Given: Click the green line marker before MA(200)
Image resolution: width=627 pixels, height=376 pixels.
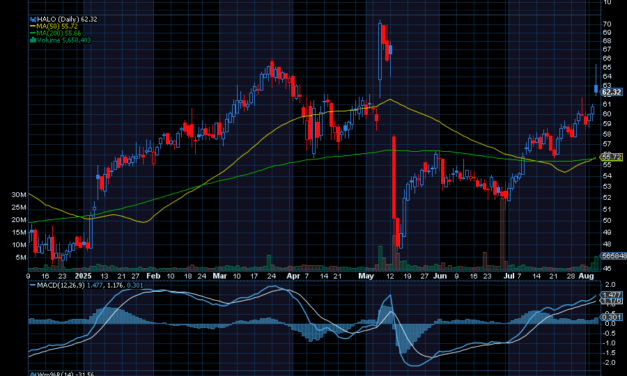Looking at the screenshot, I should [33, 33].
